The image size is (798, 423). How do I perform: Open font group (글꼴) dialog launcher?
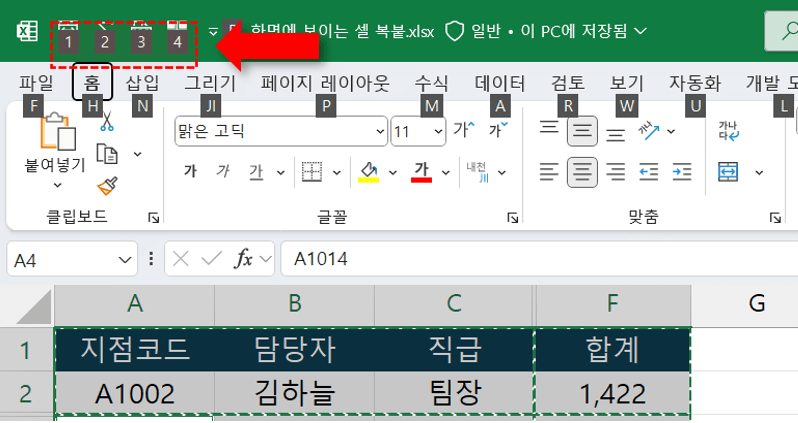click(512, 218)
